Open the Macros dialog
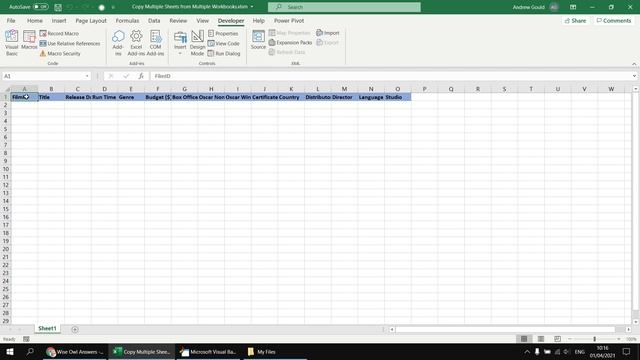 29,41
